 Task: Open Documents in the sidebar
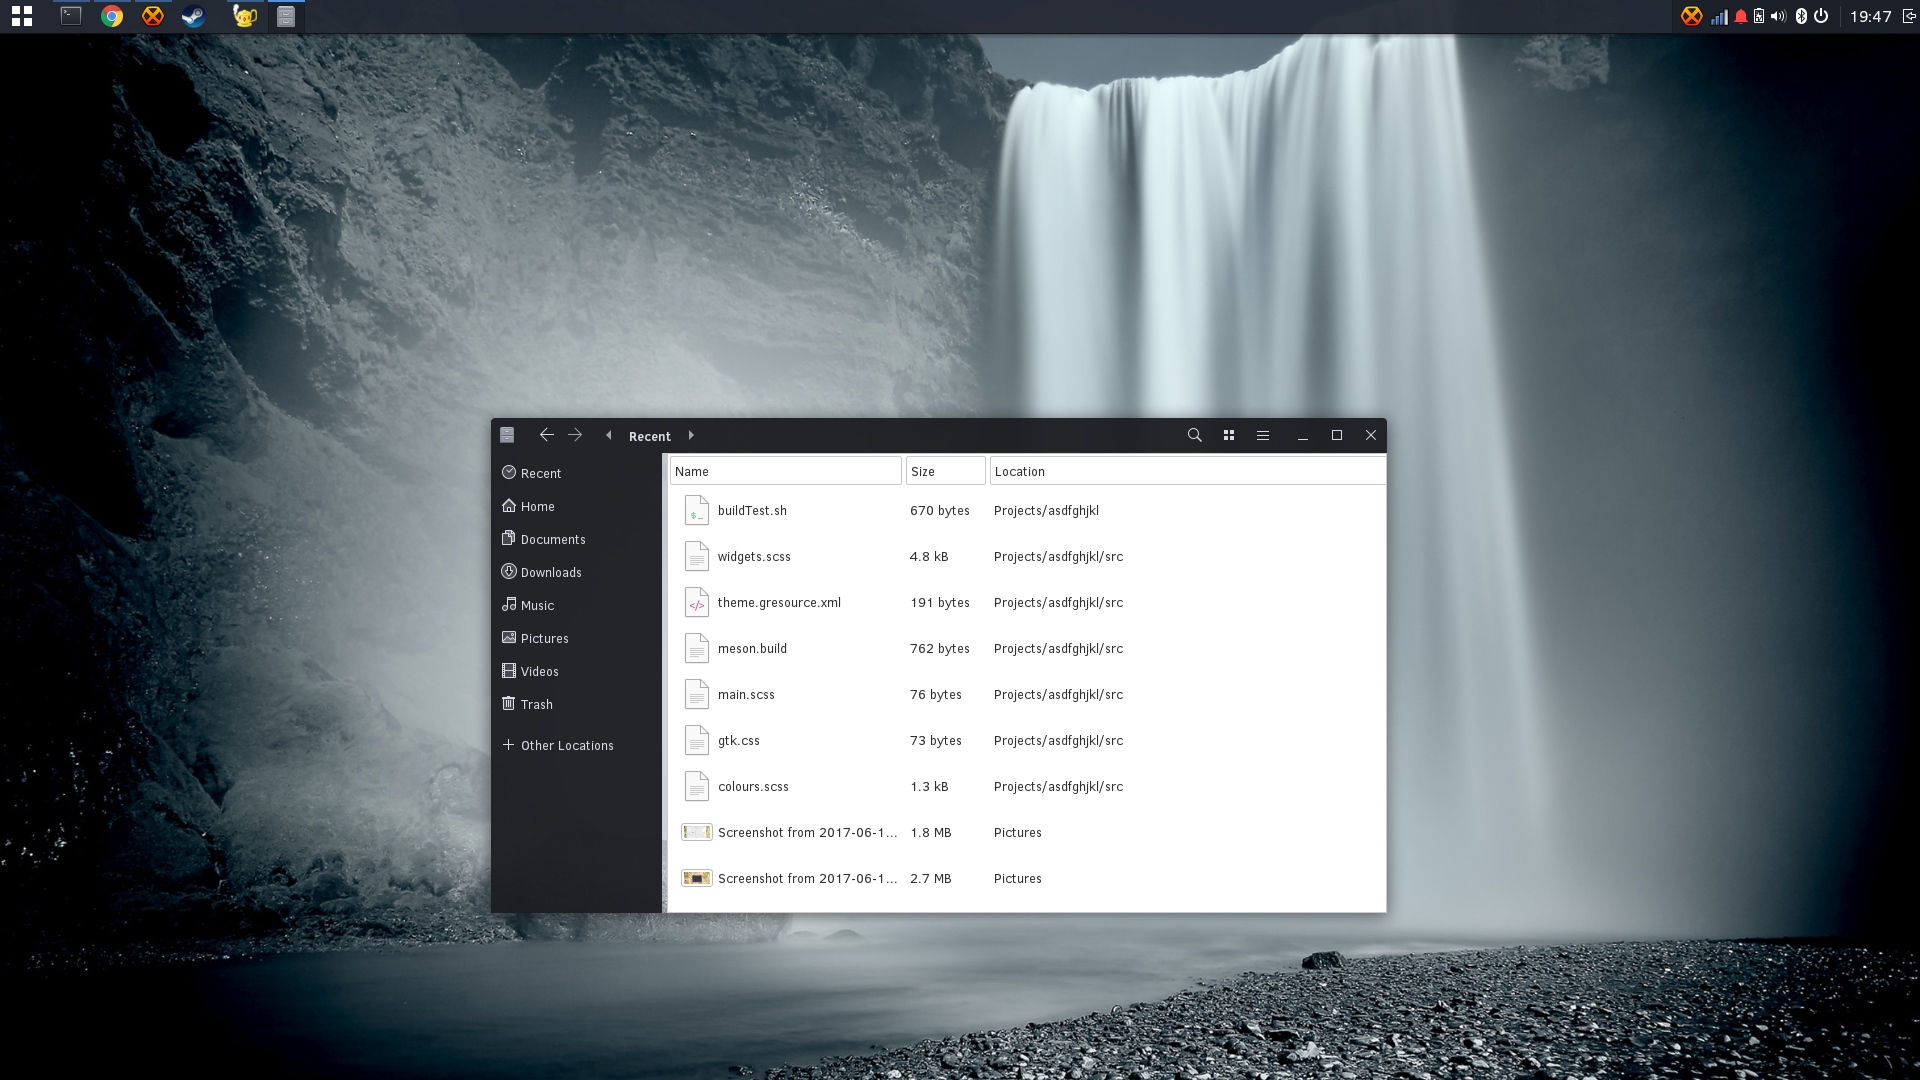point(576,539)
